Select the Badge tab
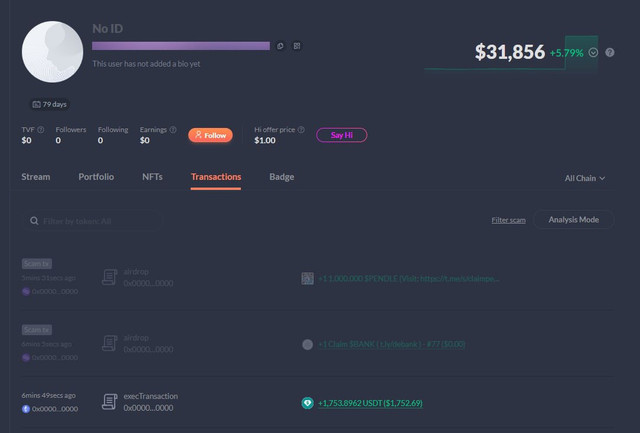Image resolution: width=640 pixels, height=433 pixels. point(281,177)
